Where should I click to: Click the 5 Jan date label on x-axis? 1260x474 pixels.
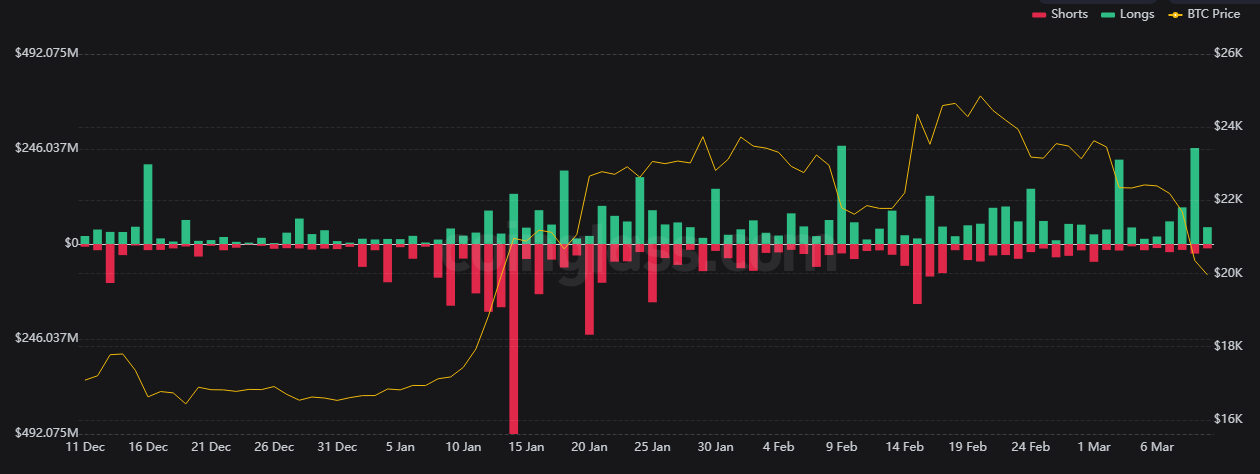point(399,446)
